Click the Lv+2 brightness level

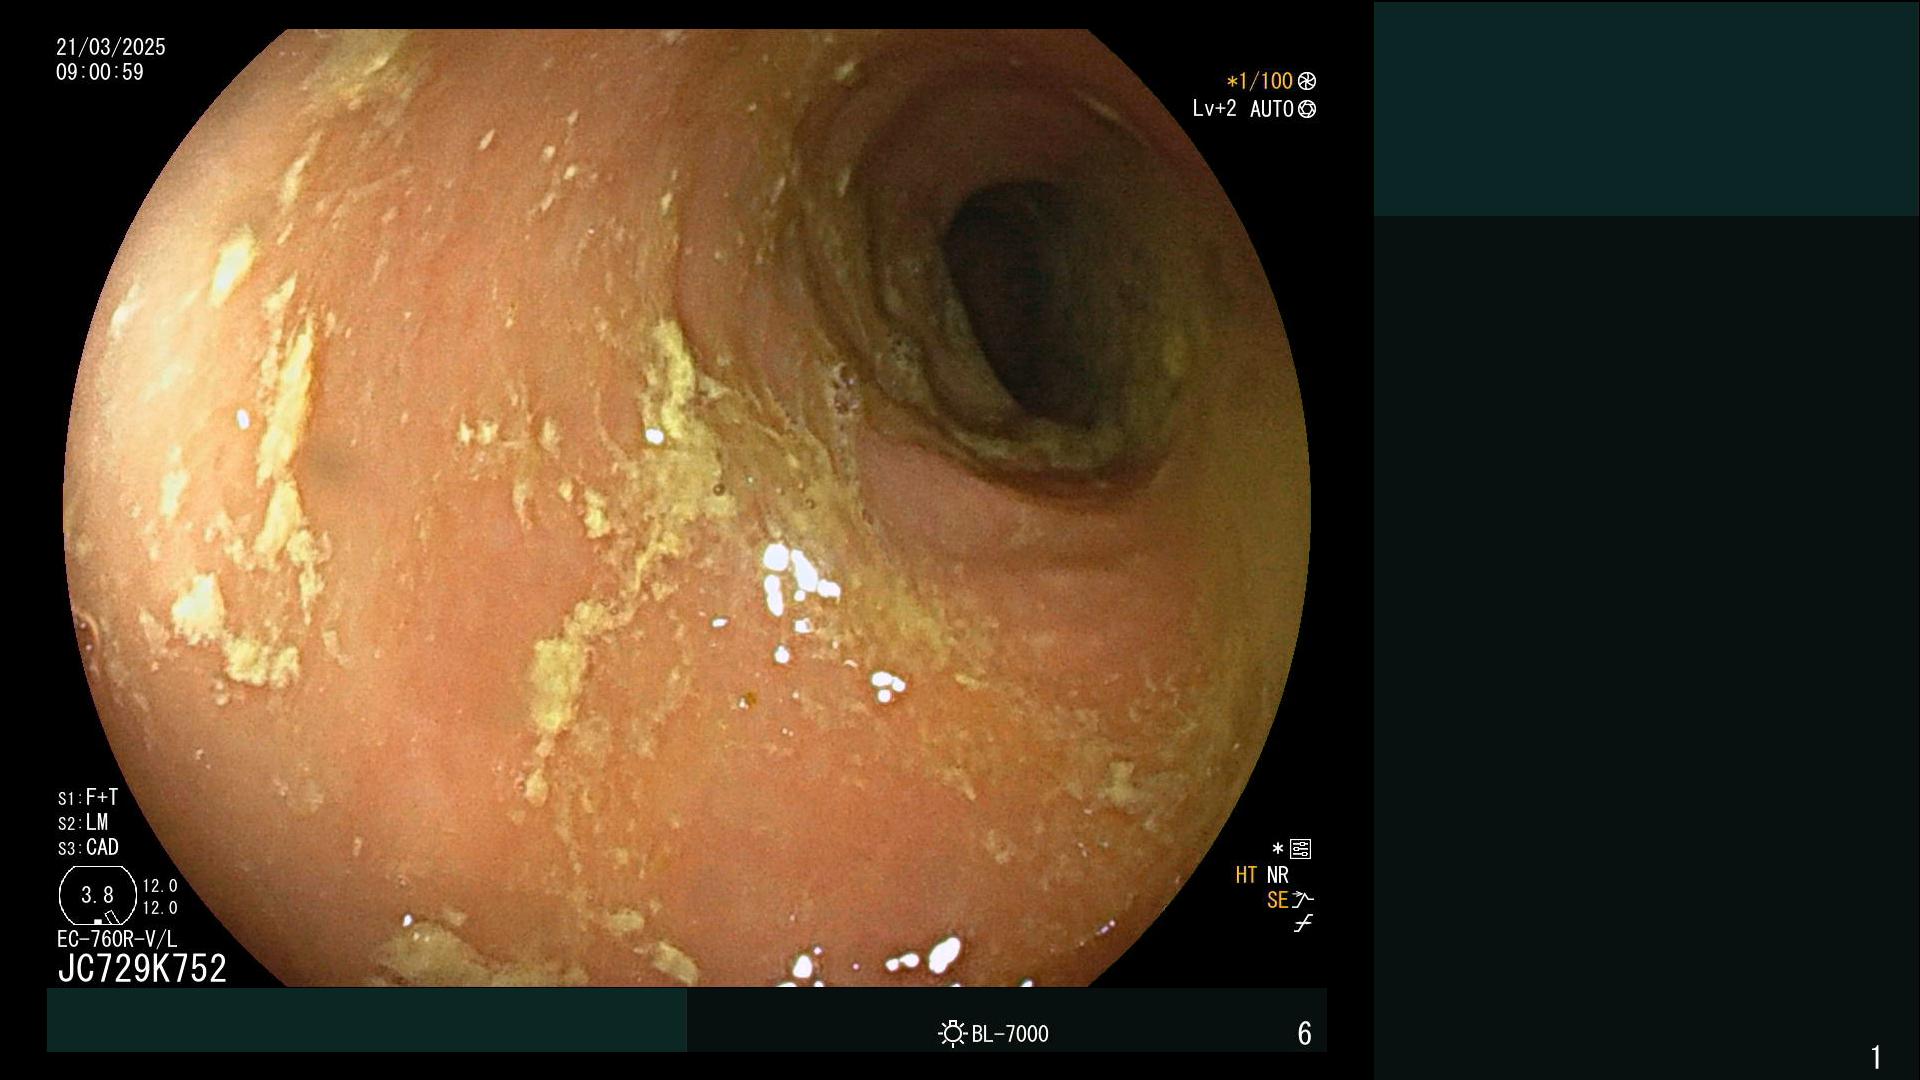tap(1214, 108)
